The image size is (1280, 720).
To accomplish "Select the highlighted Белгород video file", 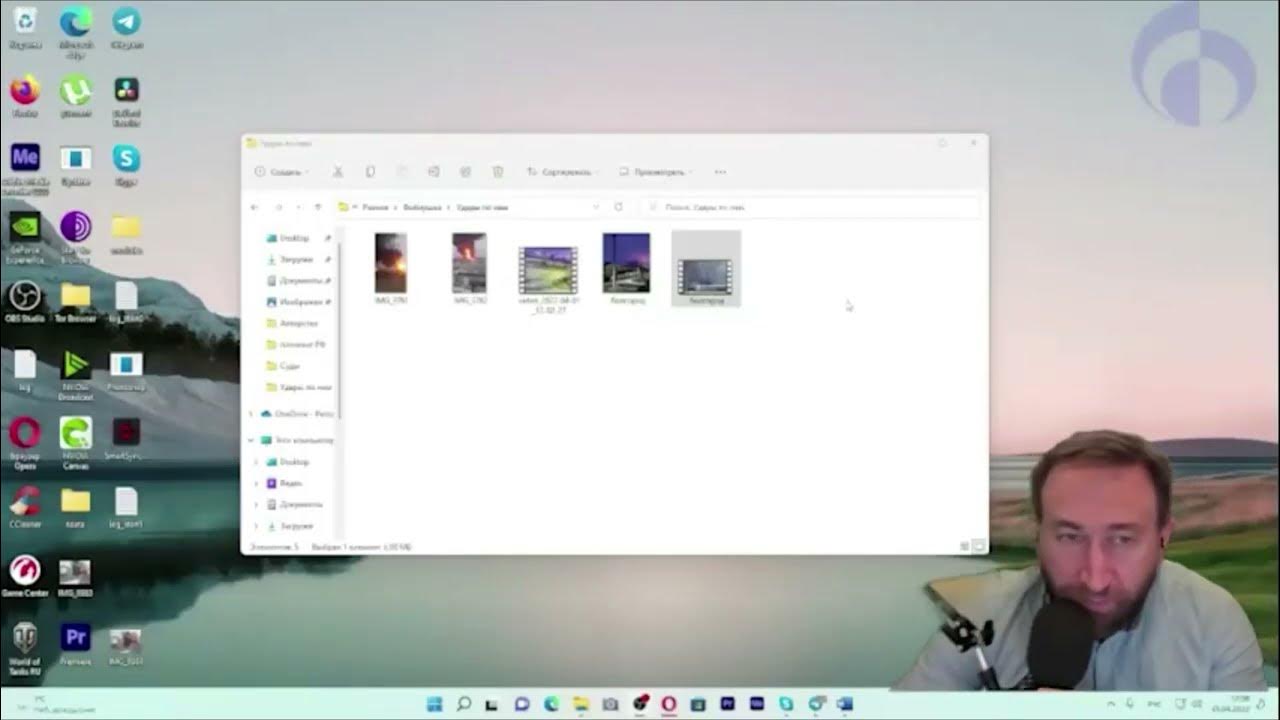I will coord(706,268).
